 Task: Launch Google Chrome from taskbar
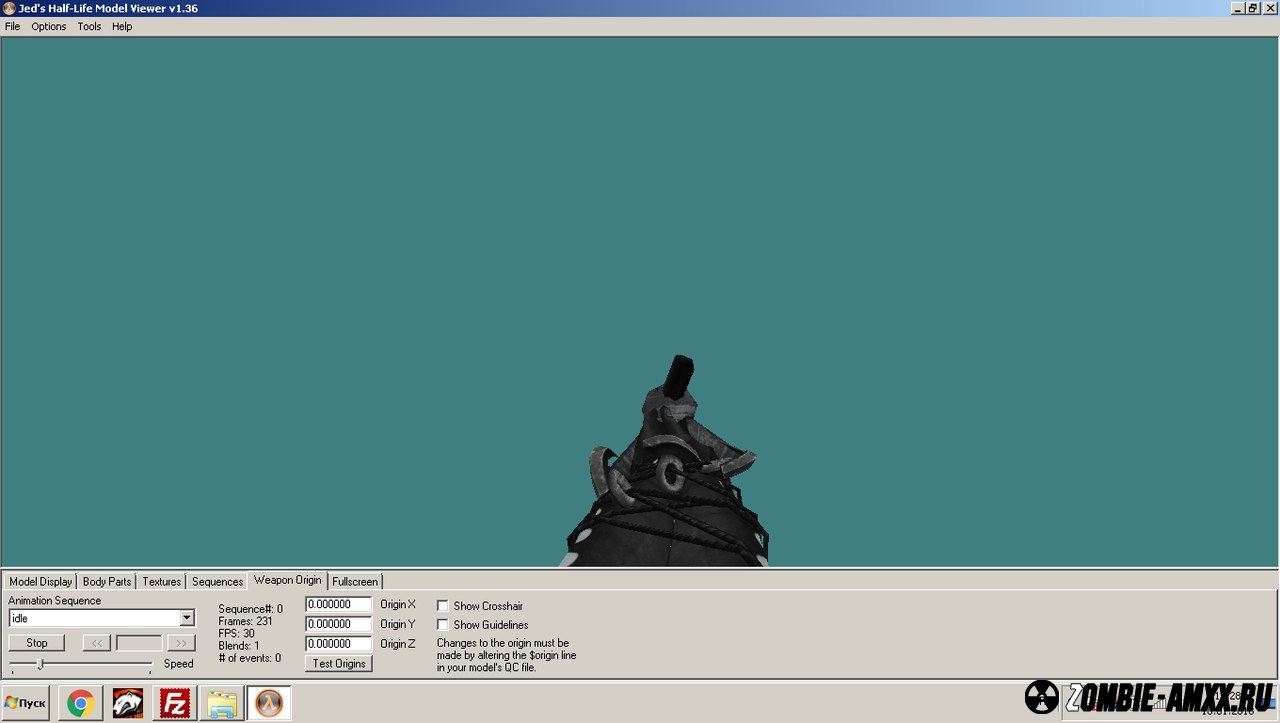click(80, 704)
